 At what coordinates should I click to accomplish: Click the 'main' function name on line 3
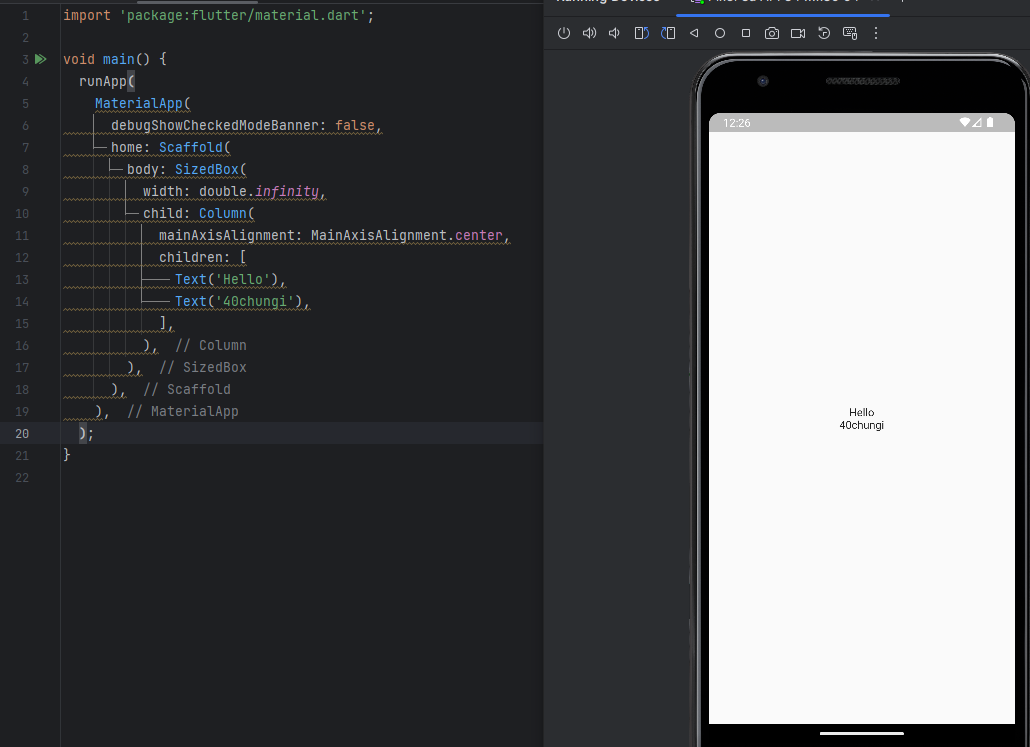(x=118, y=59)
